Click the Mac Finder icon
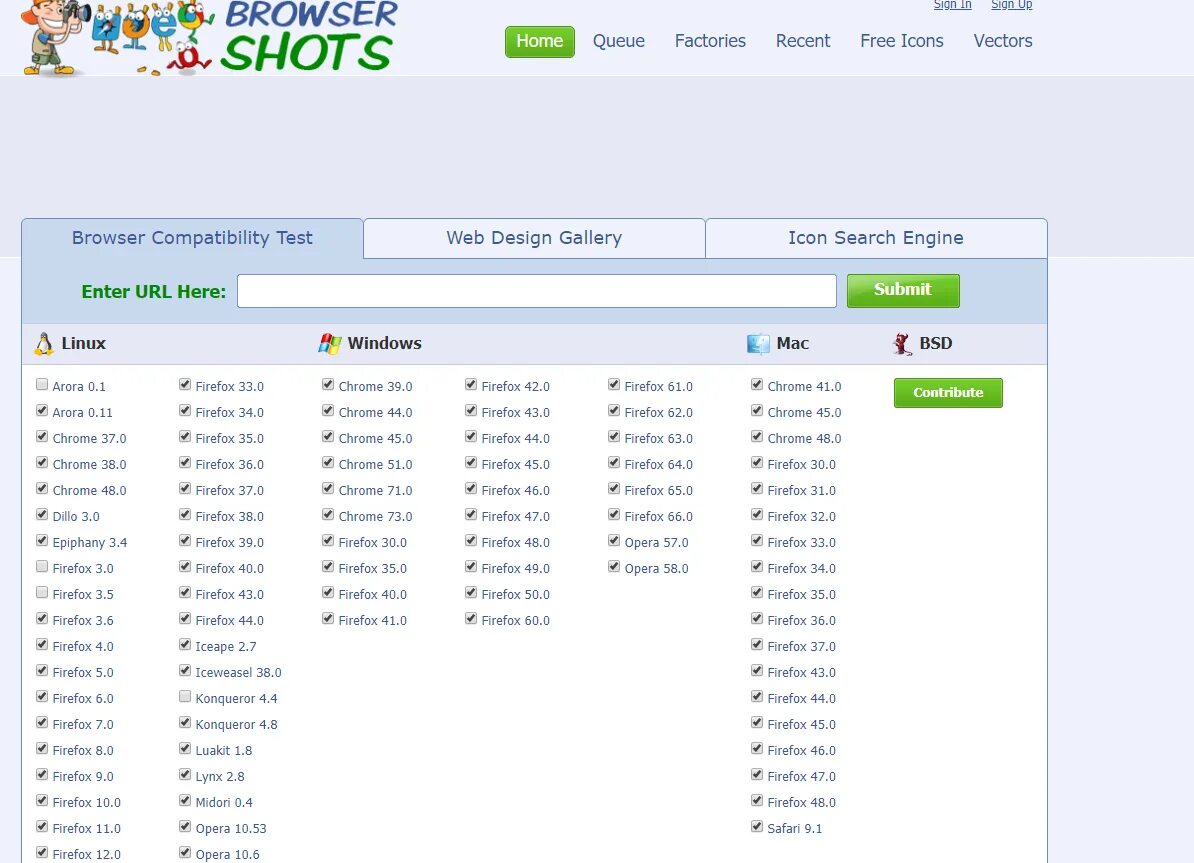 (x=758, y=344)
